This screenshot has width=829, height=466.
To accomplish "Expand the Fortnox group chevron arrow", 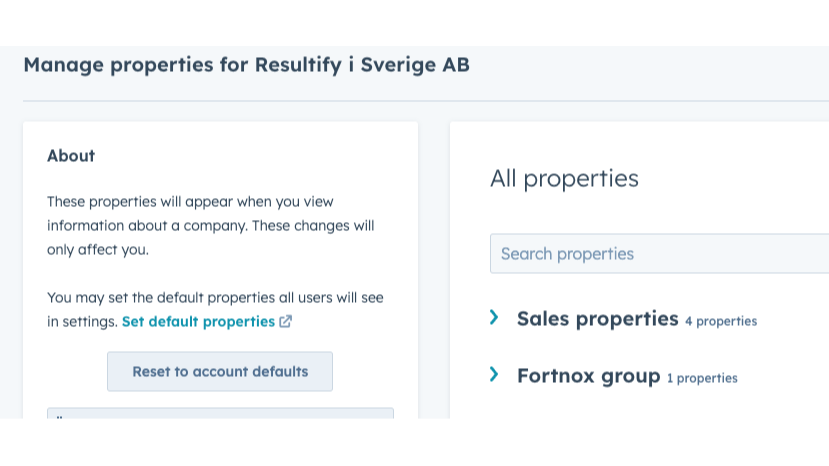I will [x=494, y=375].
